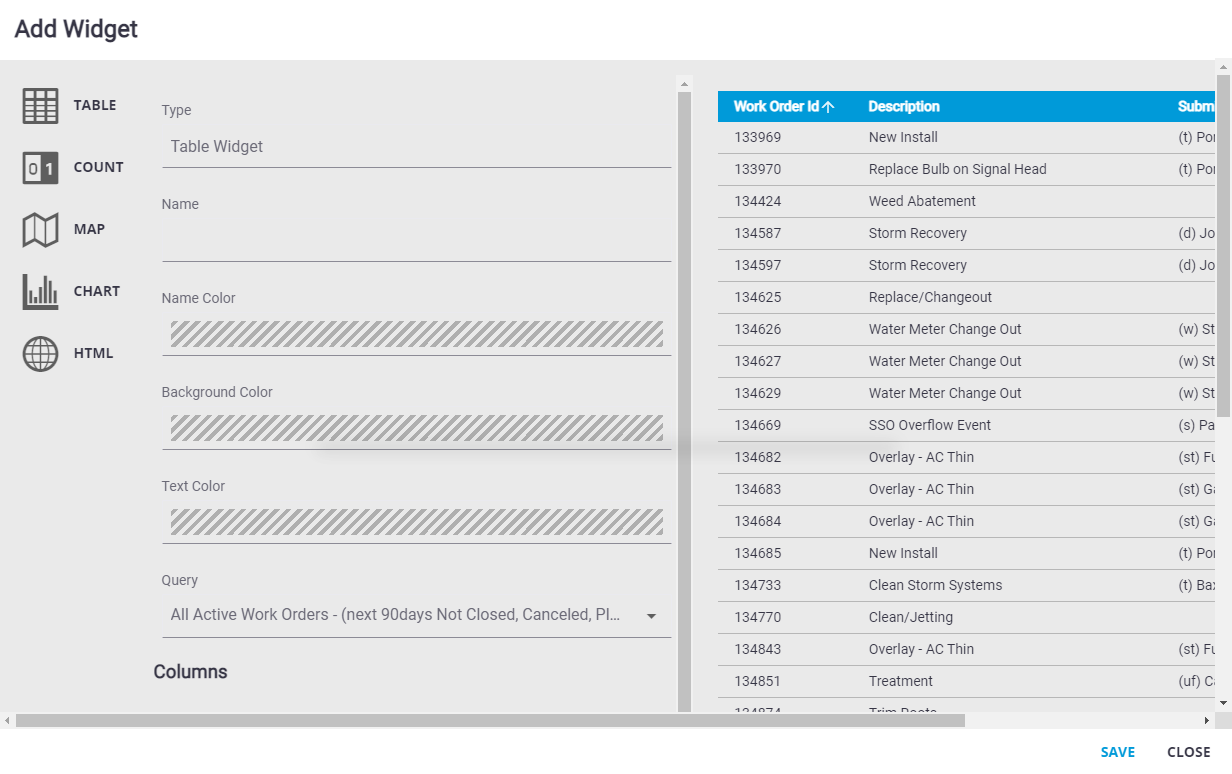Select work order 134629 cell
The height and width of the screenshot is (774, 1232).
tap(757, 394)
